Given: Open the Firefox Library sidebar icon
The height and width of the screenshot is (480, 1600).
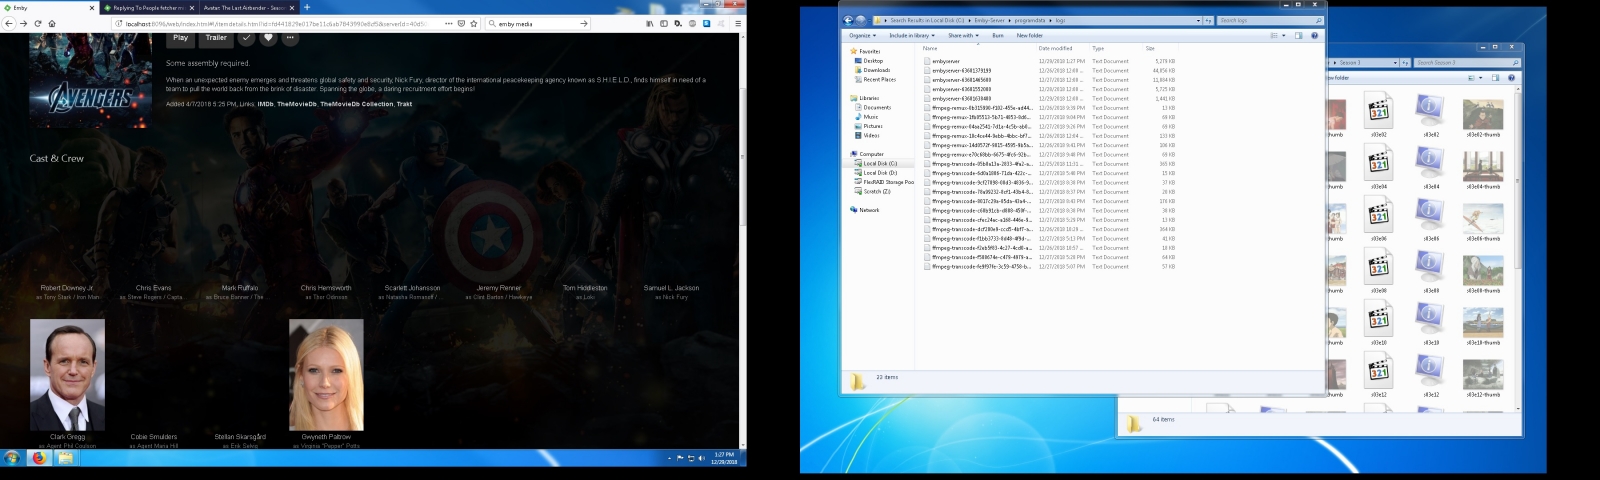Looking at the screenshot, I should pyautogui.click(x=650, y=23).
